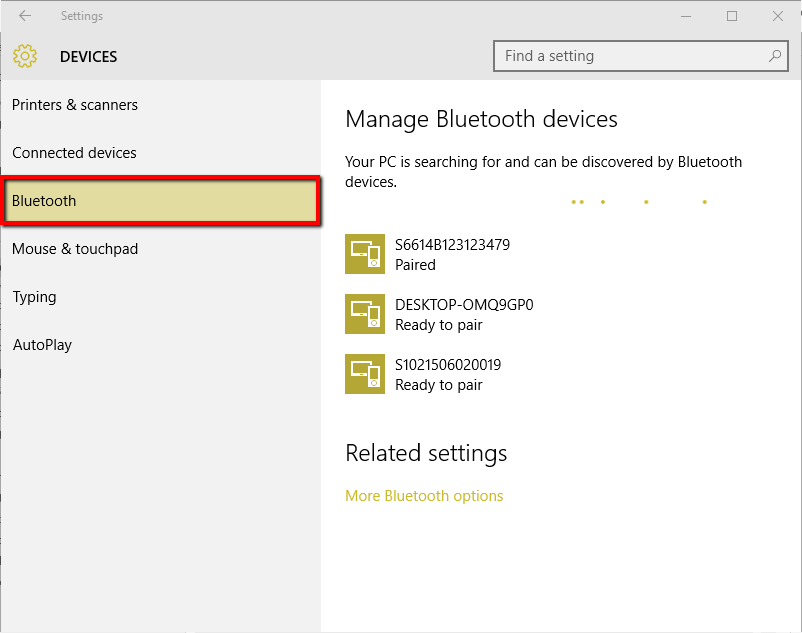
Task: Go to Connected devices settings
Action: pyautogui.click(x=74, y=153)
